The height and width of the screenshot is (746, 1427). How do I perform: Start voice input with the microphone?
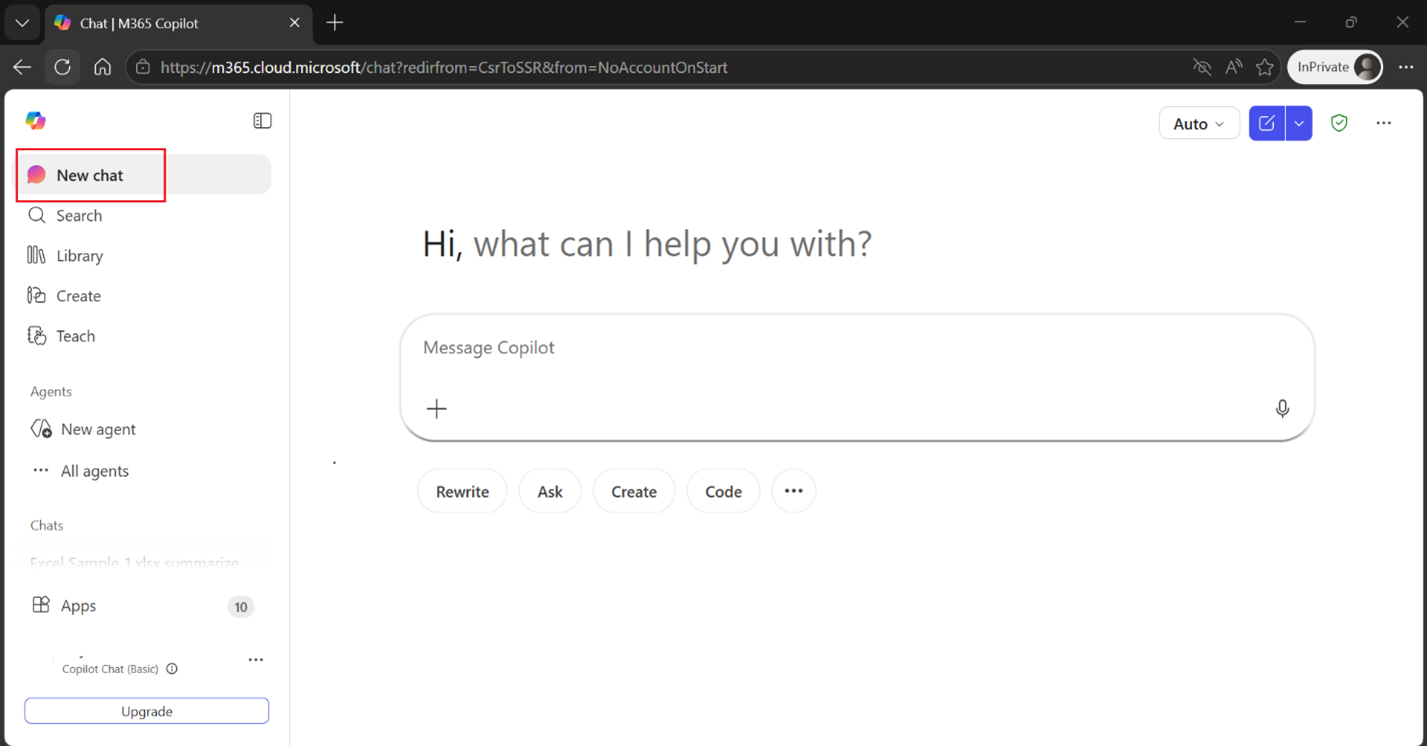1282,409
